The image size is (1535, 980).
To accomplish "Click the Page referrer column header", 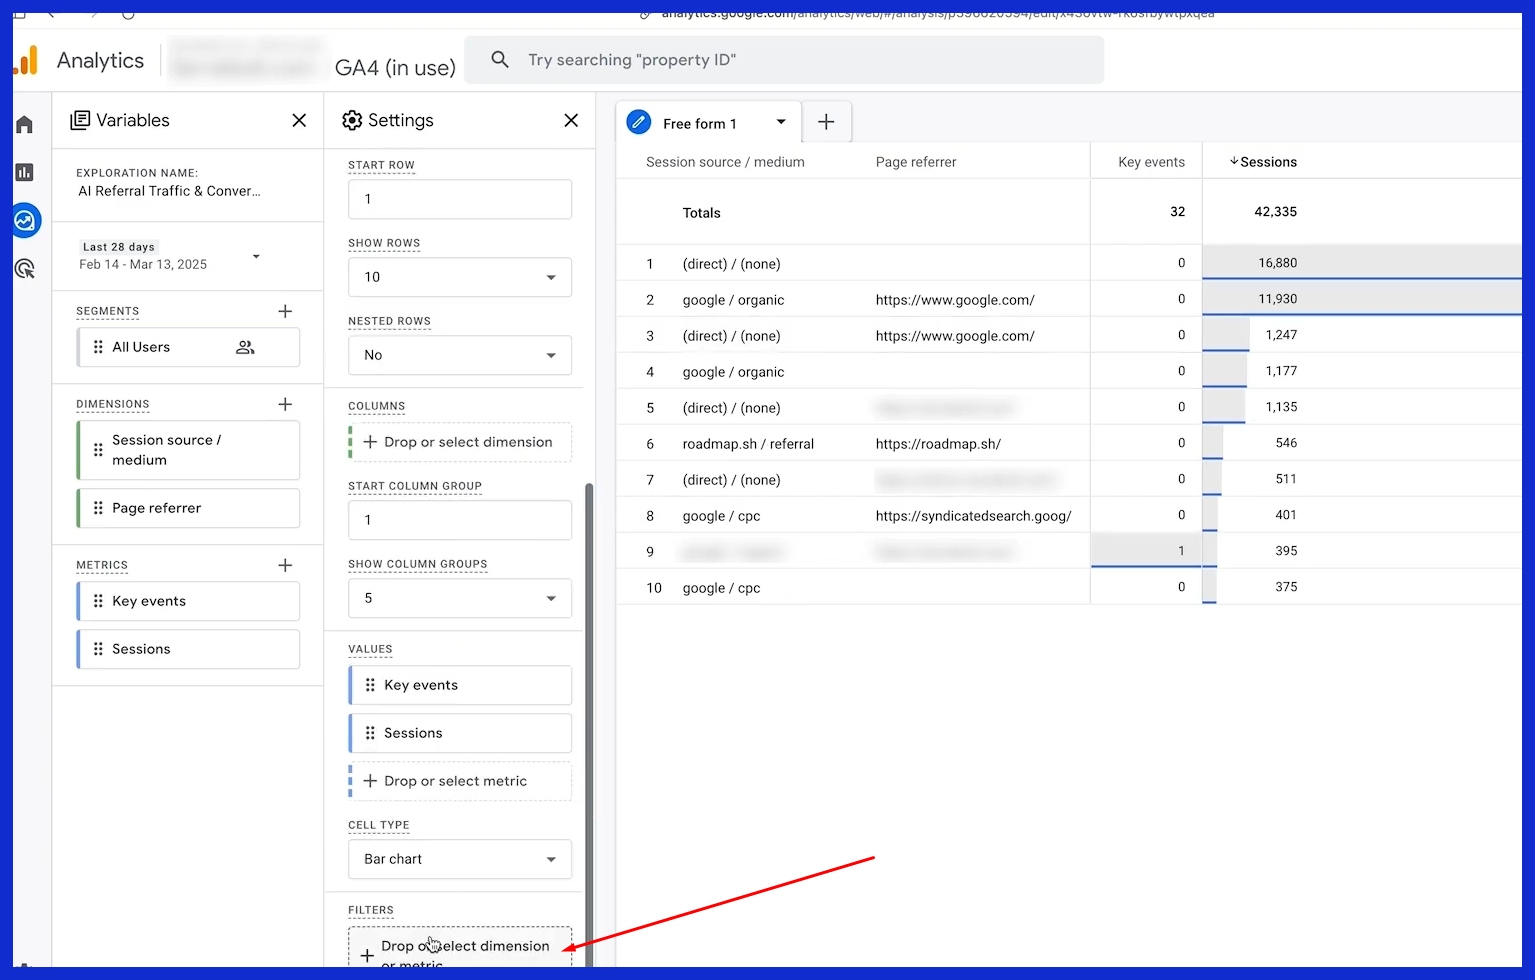I will 916,162.
